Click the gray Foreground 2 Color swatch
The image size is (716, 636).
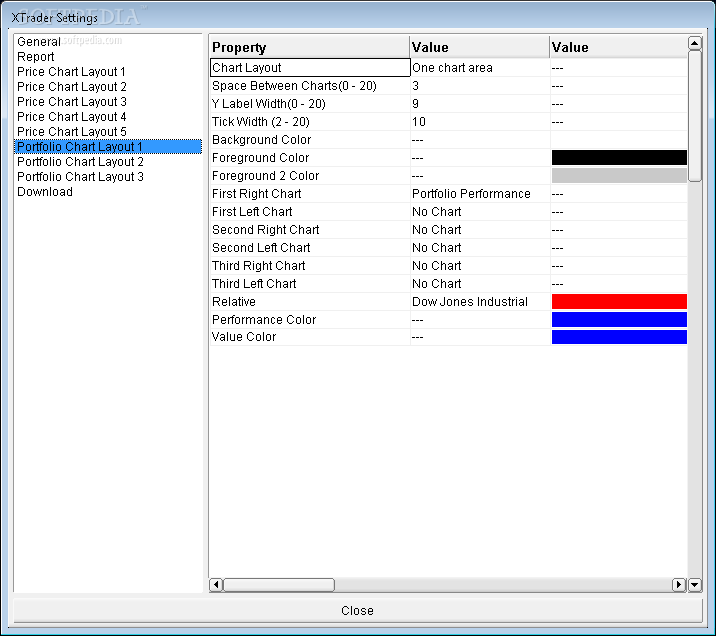click(x=619, y=175)
